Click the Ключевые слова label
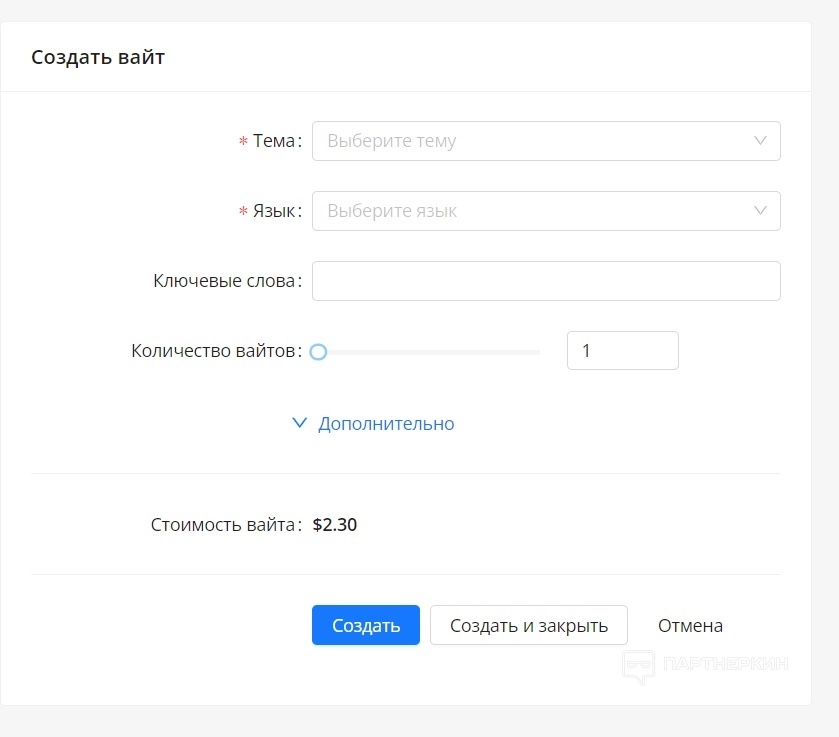Screen dimensions: 839x737 (x=225, y=281)
